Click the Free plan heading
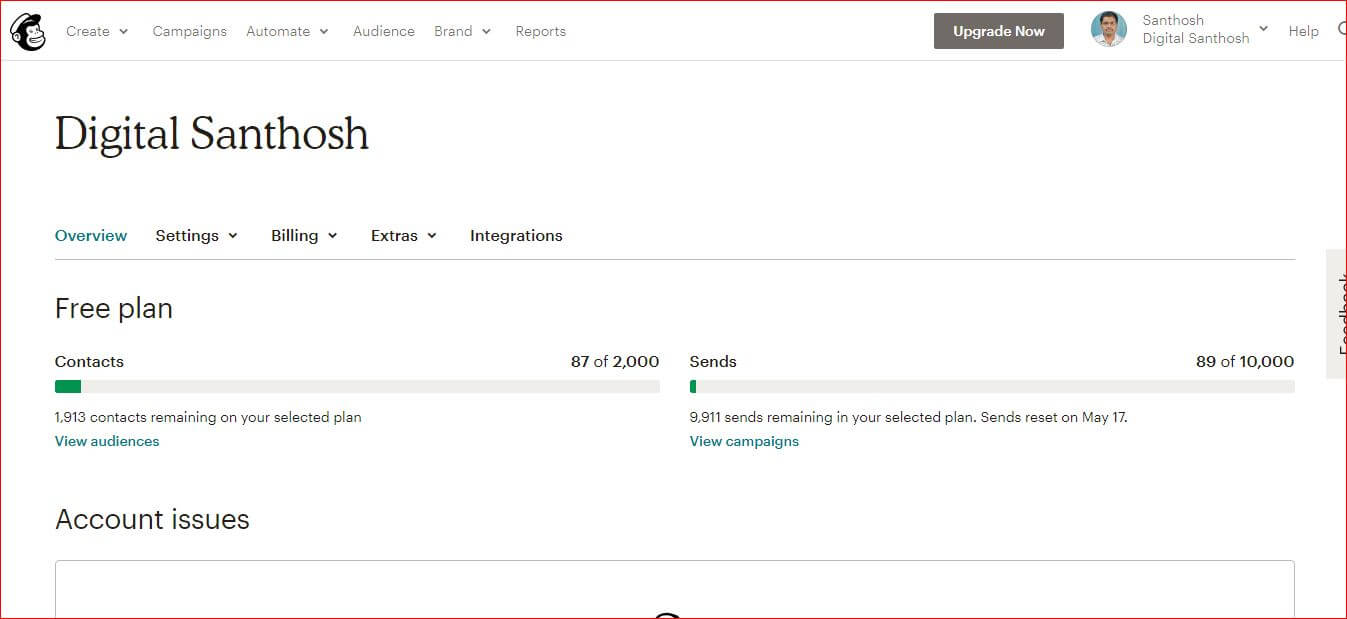This screenshot has height=619, width=1347. tap(114, 309)
